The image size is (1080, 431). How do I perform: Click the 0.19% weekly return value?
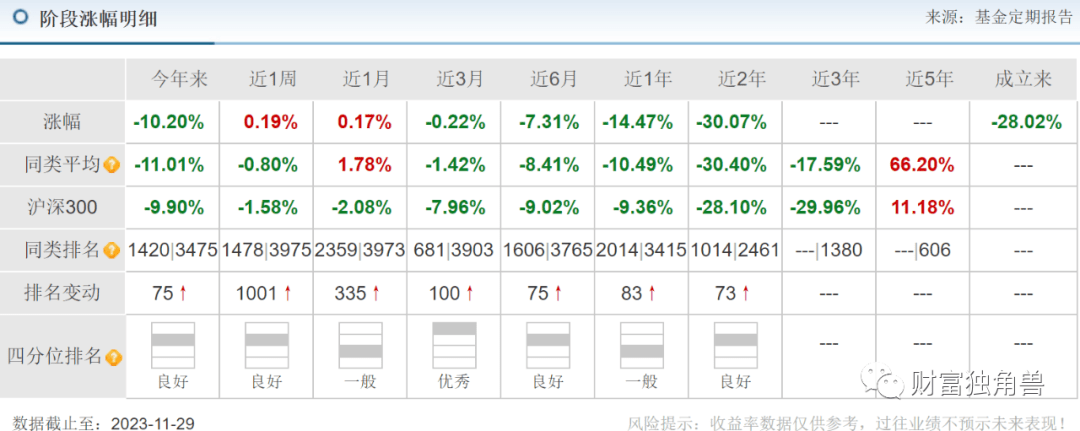(x=270, y=123)
